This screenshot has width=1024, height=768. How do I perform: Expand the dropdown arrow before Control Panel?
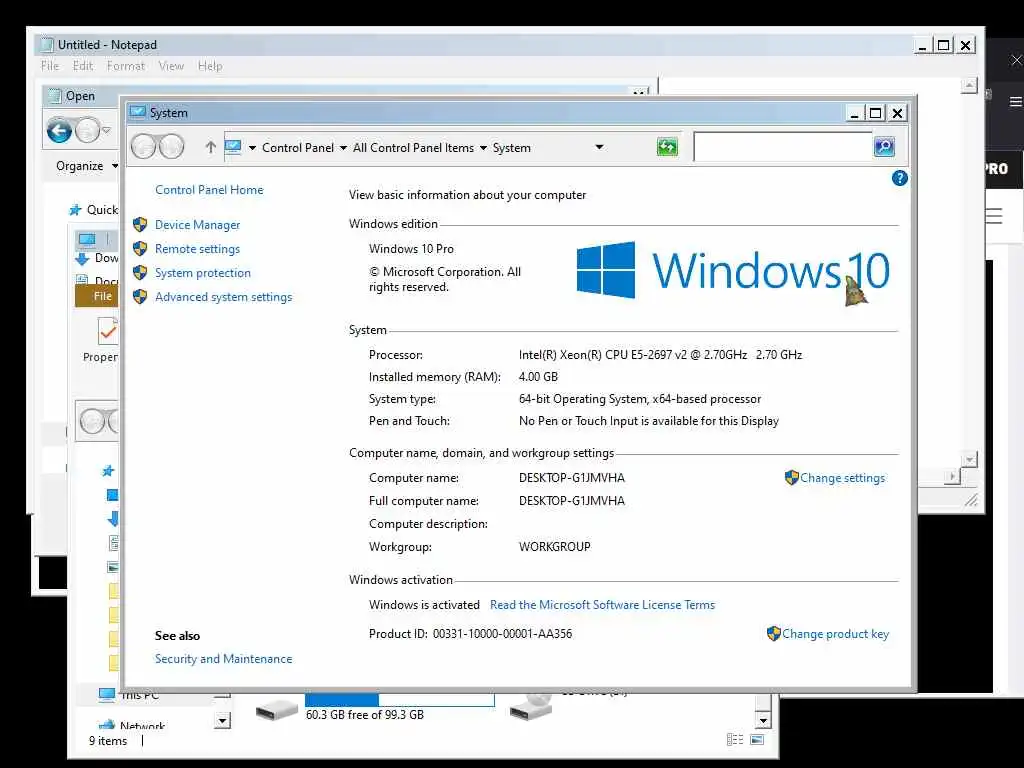252,148
